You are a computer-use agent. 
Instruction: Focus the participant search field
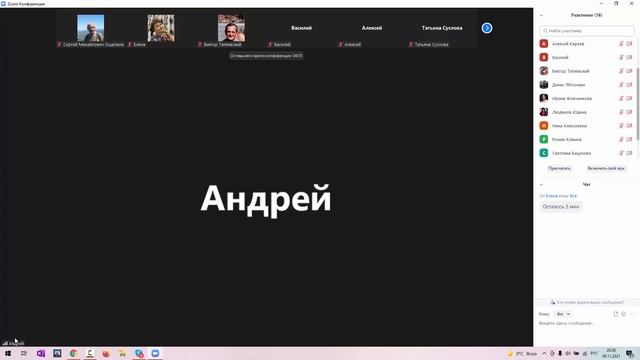[587, 31]
